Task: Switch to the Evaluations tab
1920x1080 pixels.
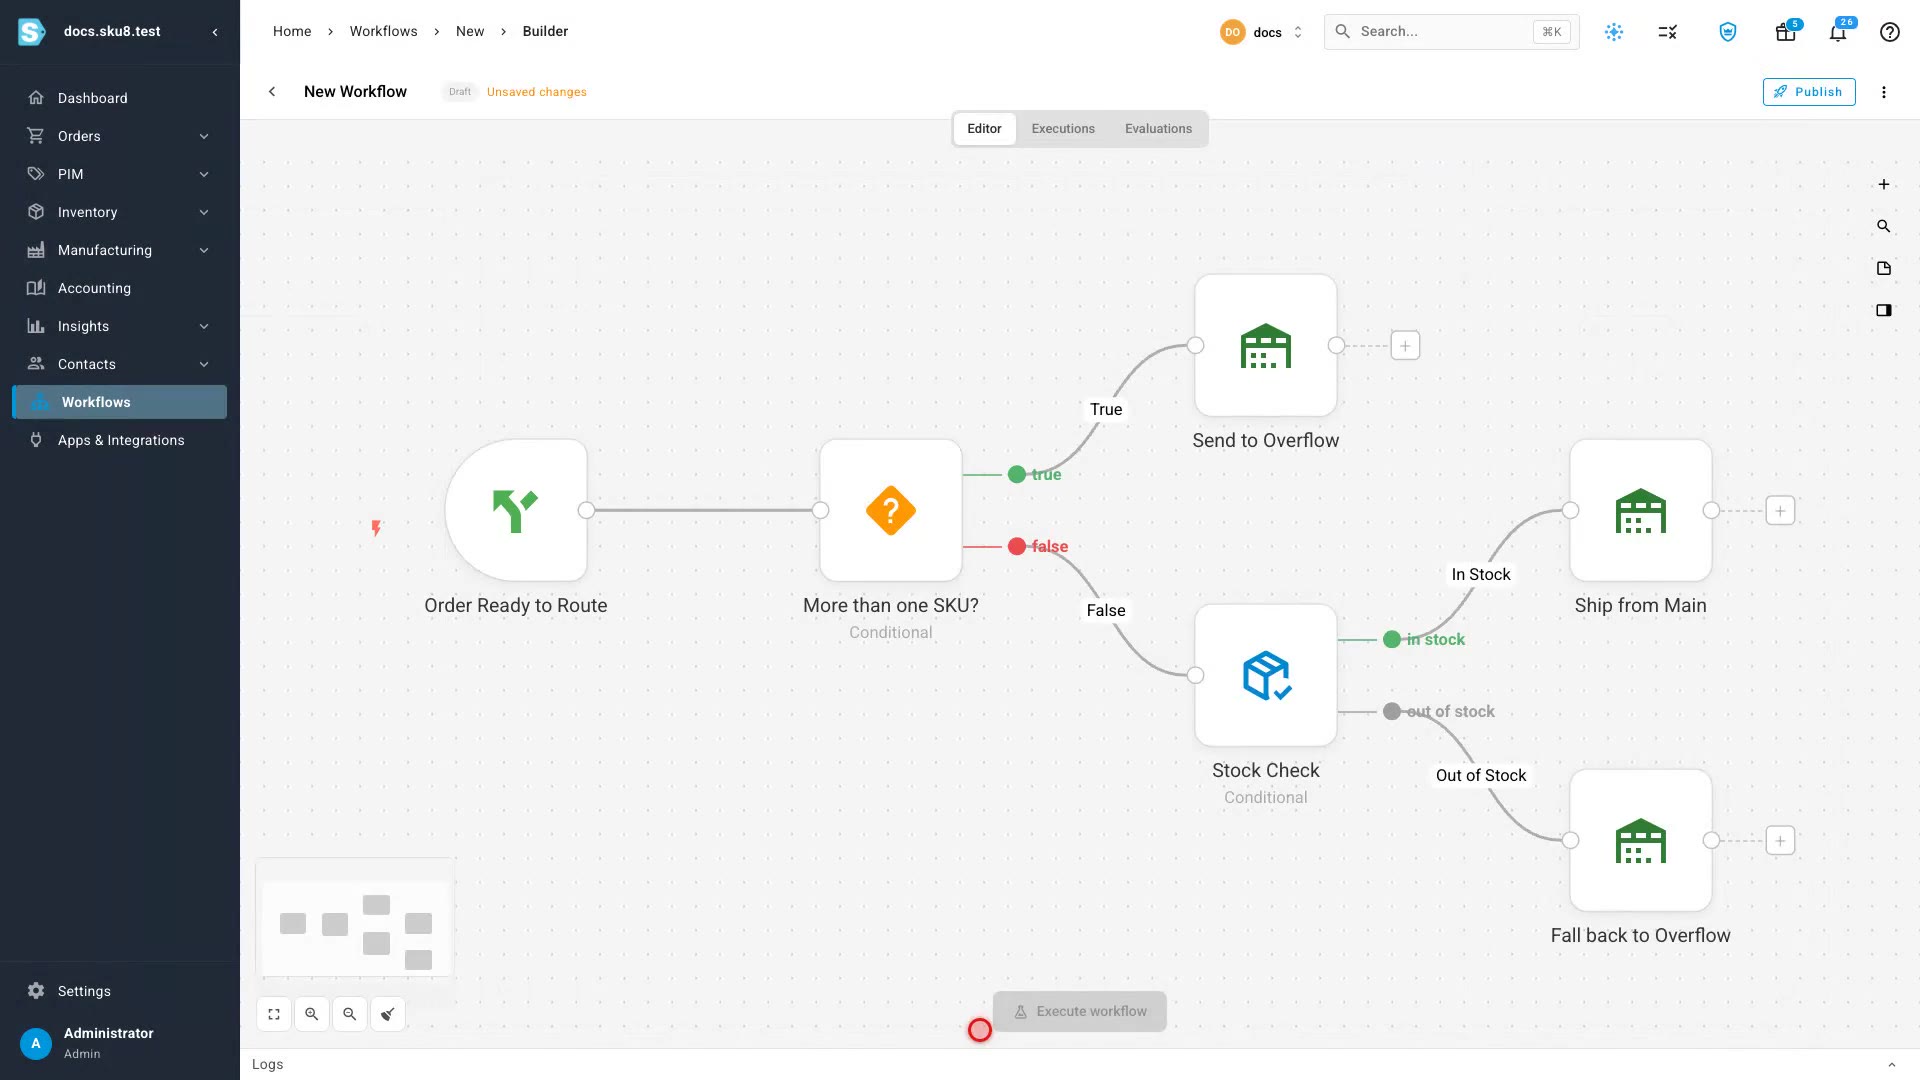Action: 1158,129
